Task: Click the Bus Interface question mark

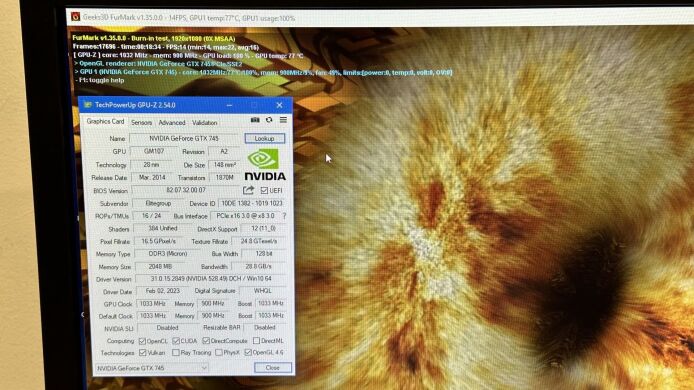Action: (284, 216)
